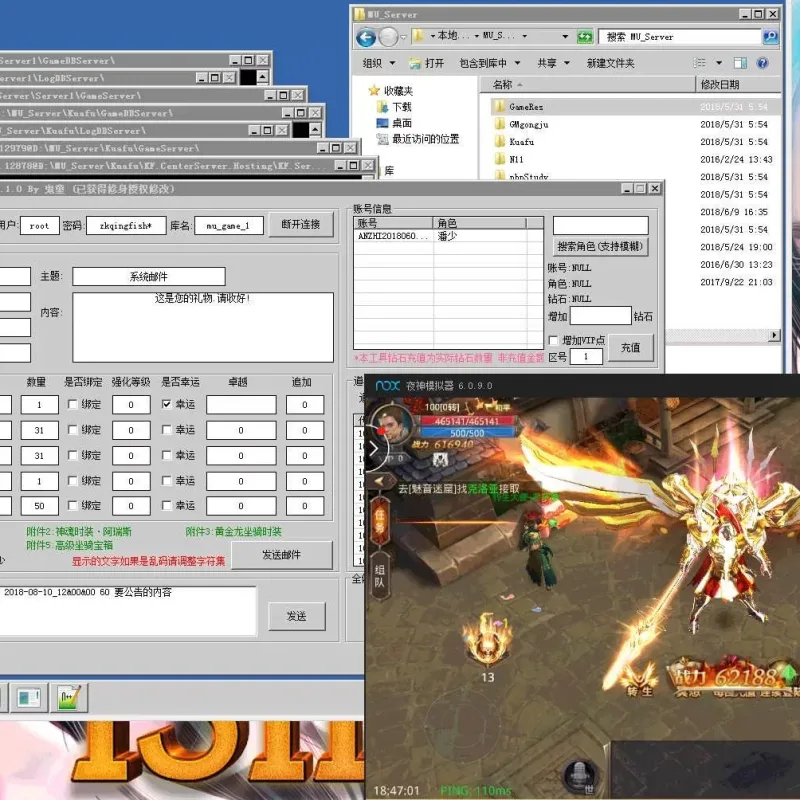Screen dimensions: 800x800
Task: Click the green chart taskbar icon
Action: (69, 697)
